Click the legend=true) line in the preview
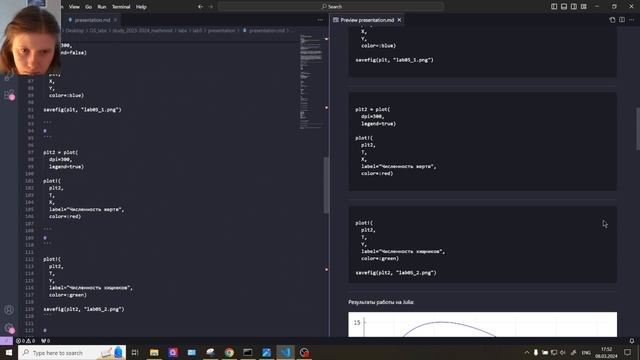 [x=378, y=123]
